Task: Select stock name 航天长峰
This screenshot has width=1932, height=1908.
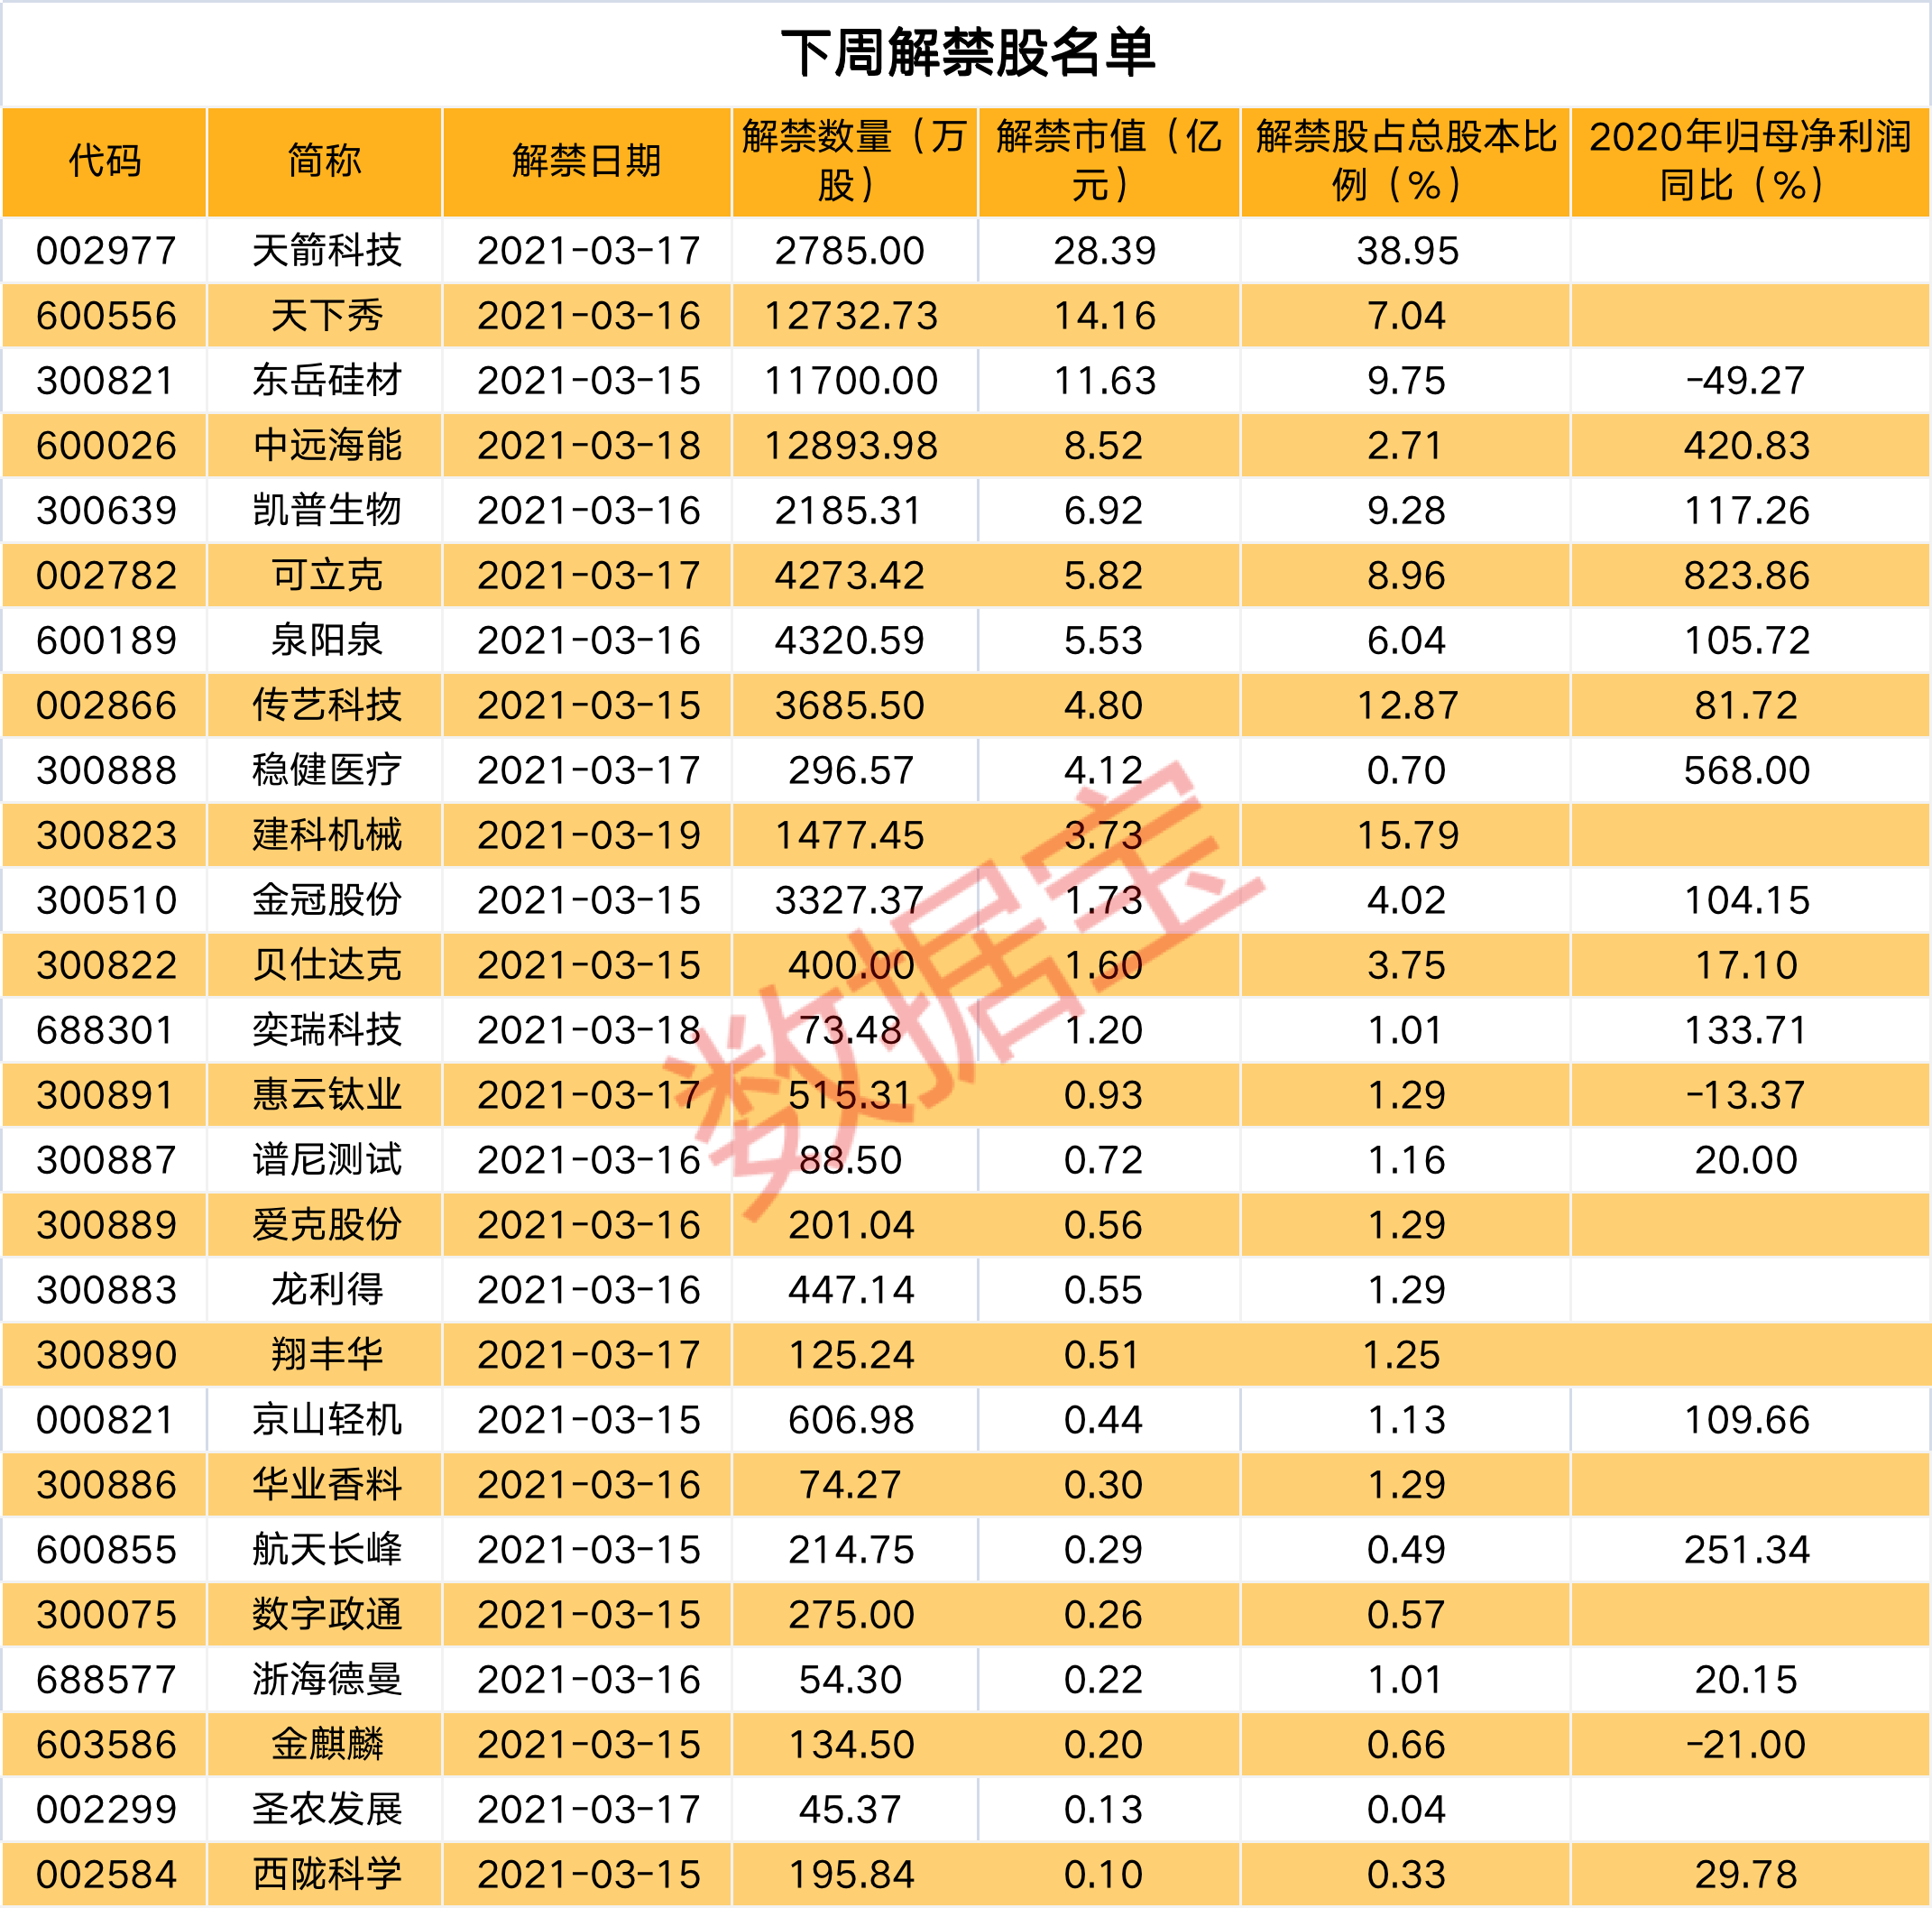Action: pos(326,1550)
